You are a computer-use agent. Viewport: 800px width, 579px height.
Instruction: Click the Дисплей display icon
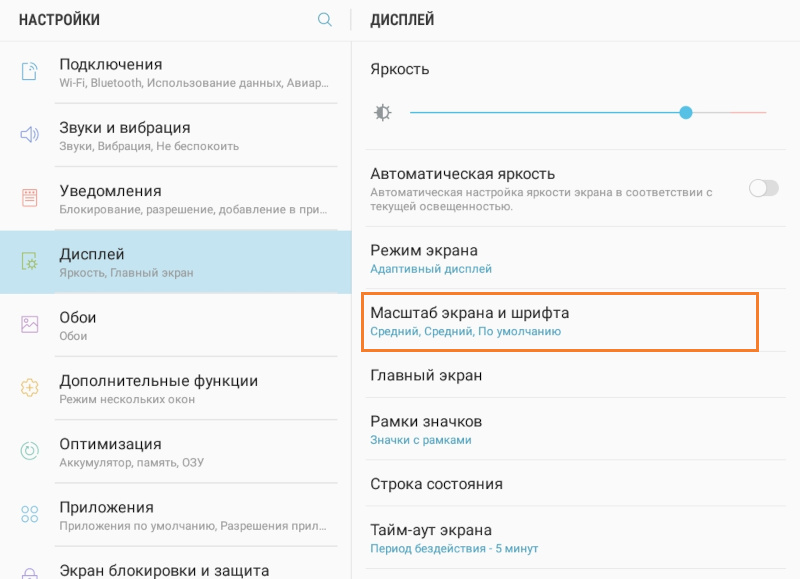coord(31,260)
